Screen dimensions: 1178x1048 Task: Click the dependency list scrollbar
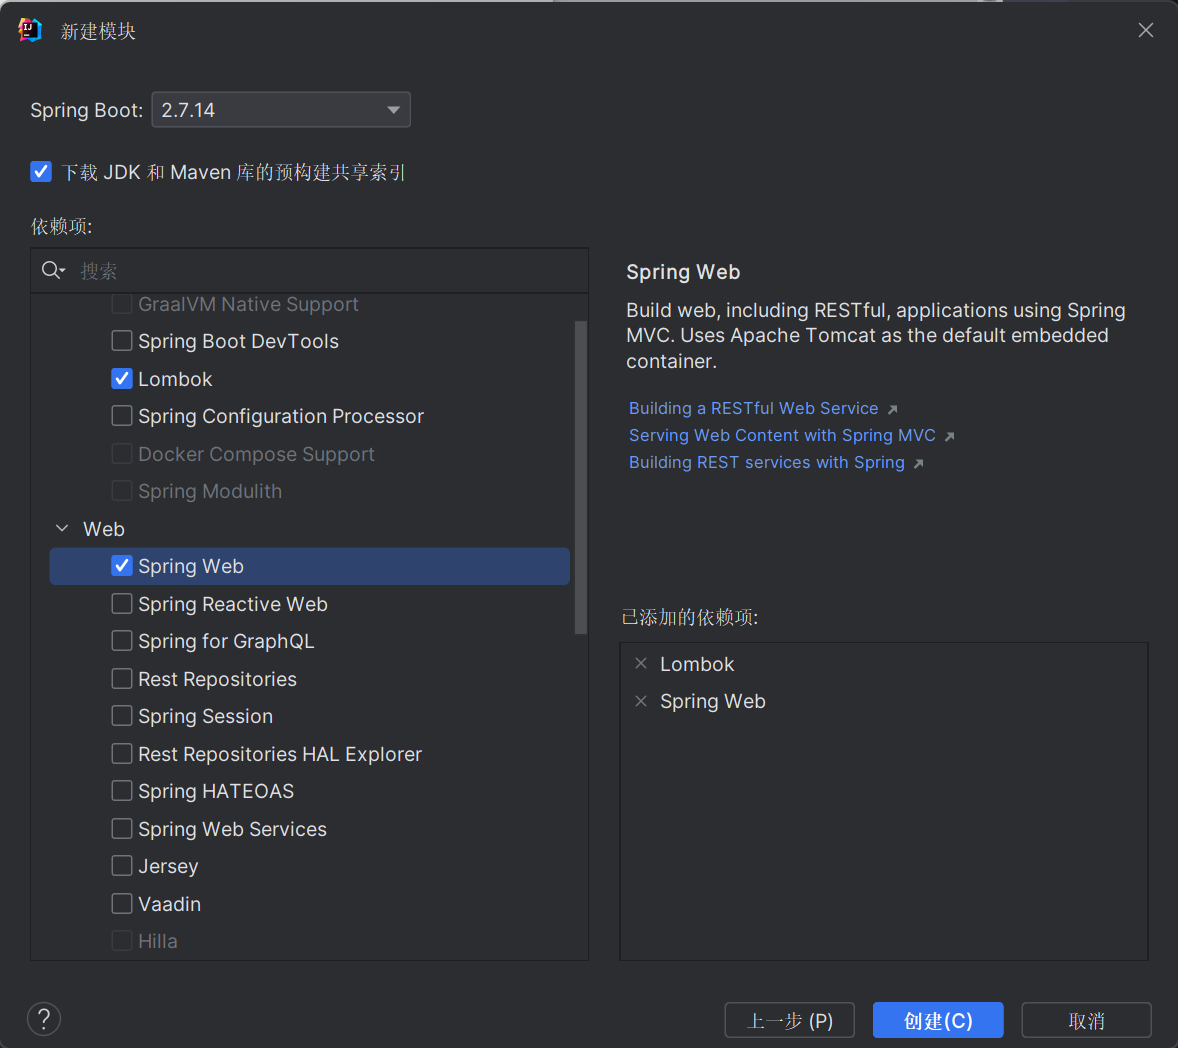(x=580, y=478)
